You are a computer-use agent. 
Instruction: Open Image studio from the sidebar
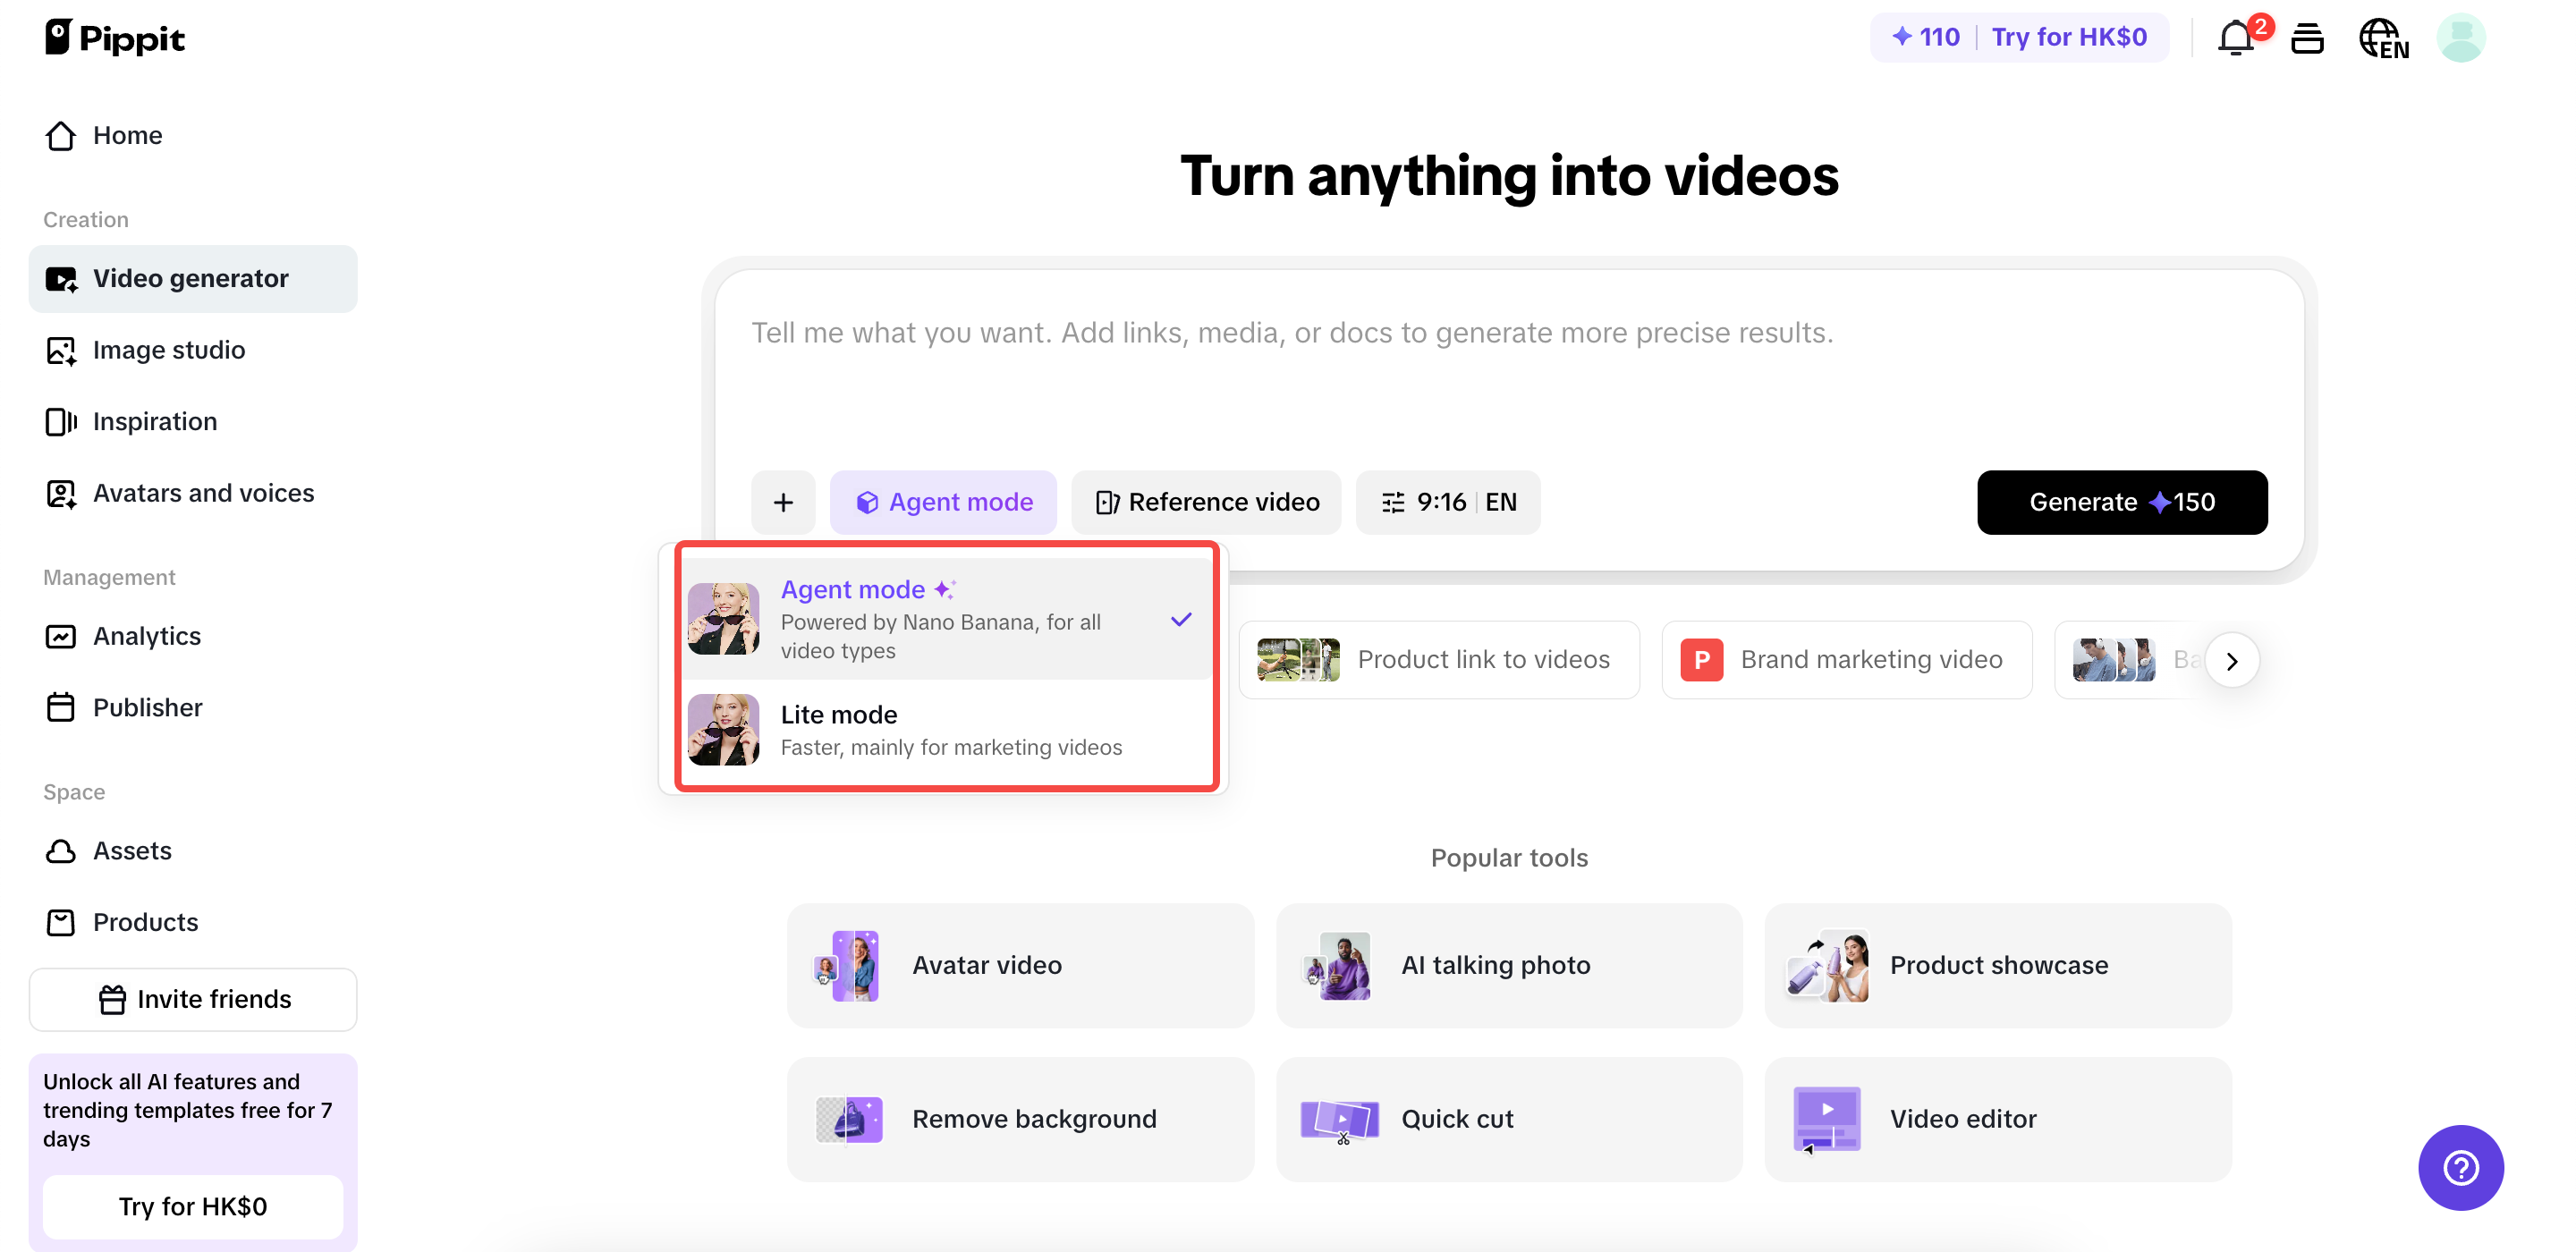pos(169,350)
